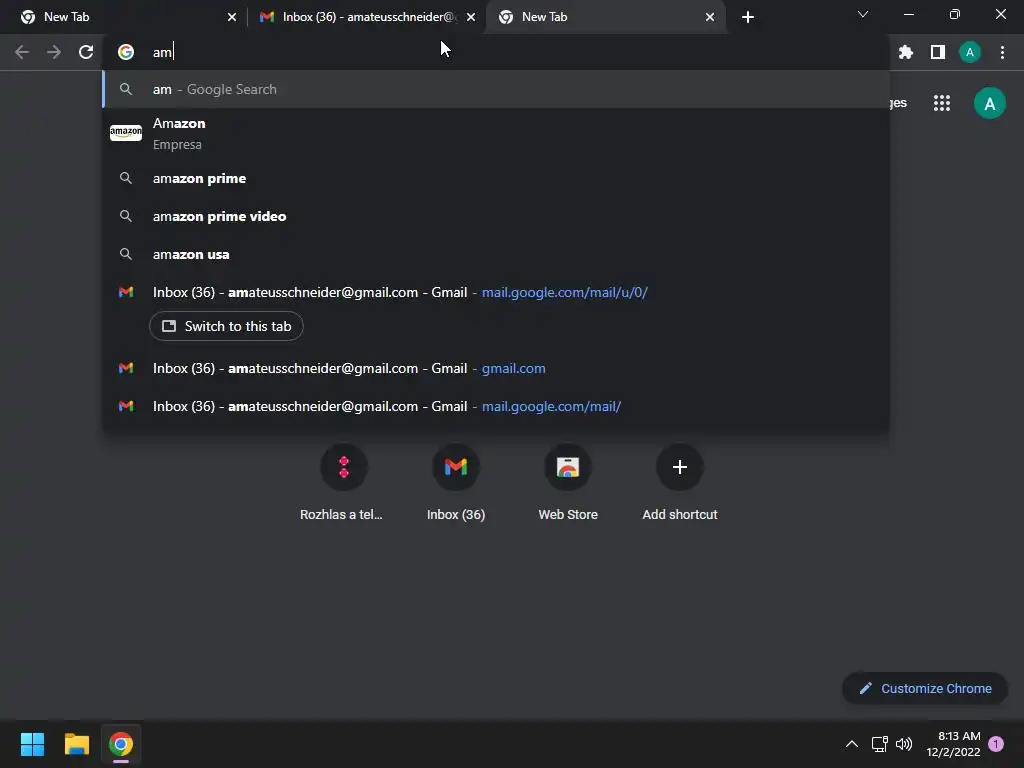This screenshot has width=1024, height=768.
Task: Select the third tab titled New Tab
Action: (x=606, y=17)
